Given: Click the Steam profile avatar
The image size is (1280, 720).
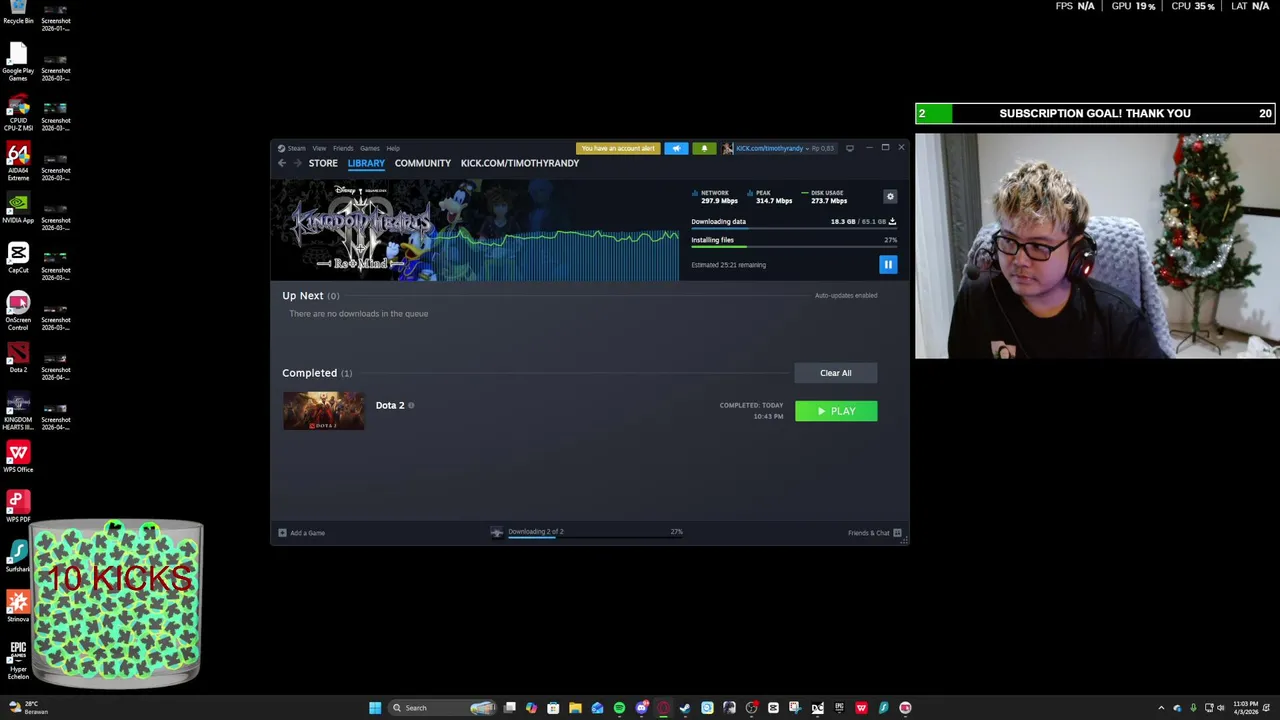Looking at the screenshot, I should pos(729,148).
